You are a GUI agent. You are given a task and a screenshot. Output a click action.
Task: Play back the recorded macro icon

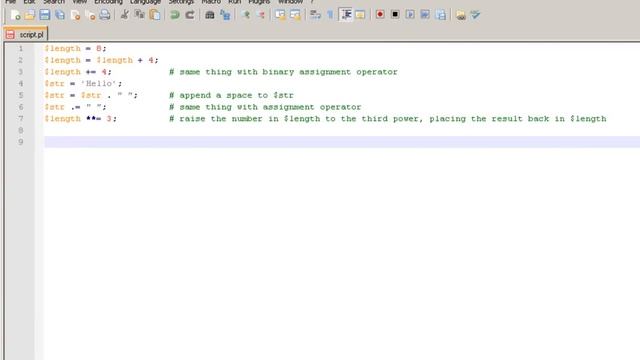click(x=410, y=15)
